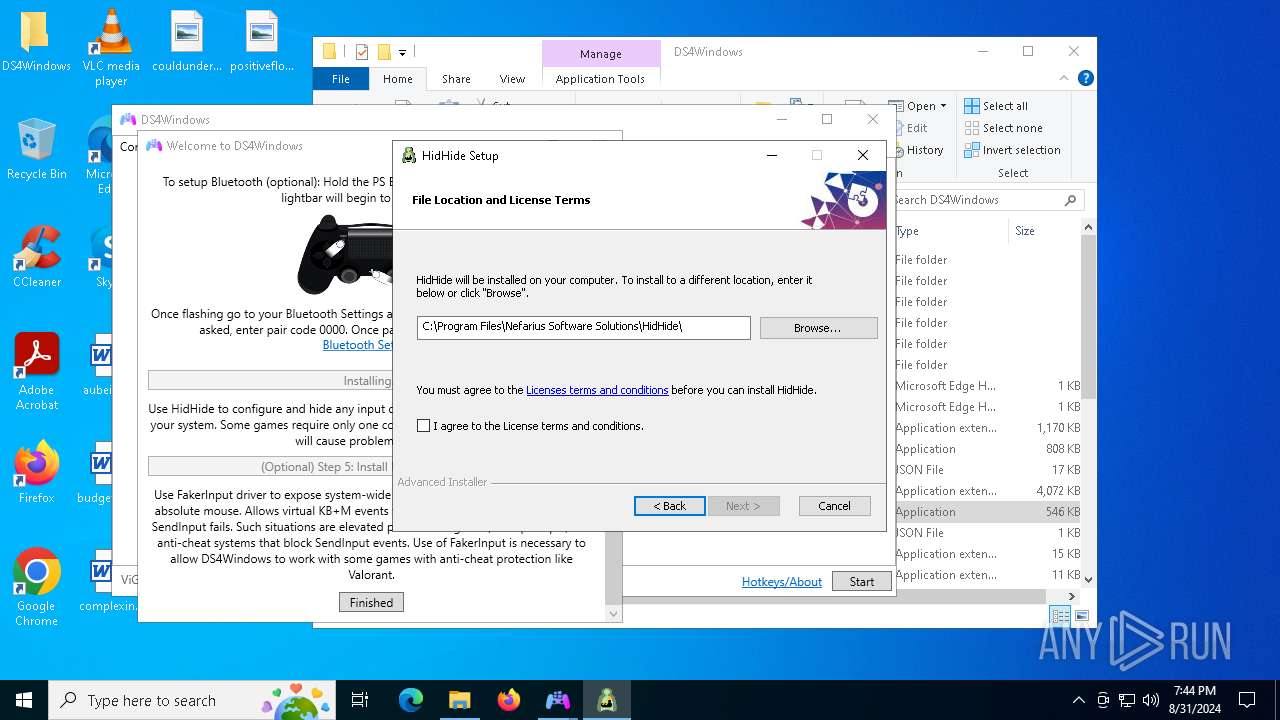This screenshot has height=720, width=1280.
Task: Select the Manage contextual tab
Action: point(600,54)
